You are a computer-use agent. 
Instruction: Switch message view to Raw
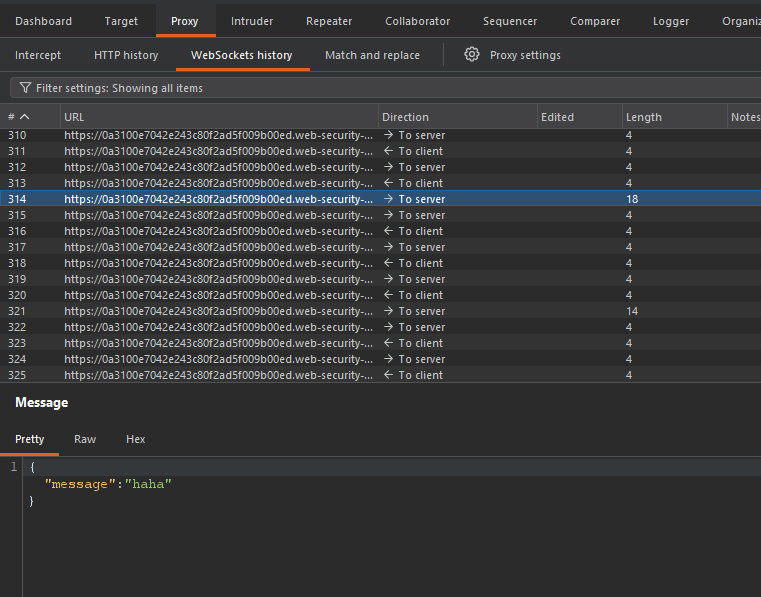[85, 439]
